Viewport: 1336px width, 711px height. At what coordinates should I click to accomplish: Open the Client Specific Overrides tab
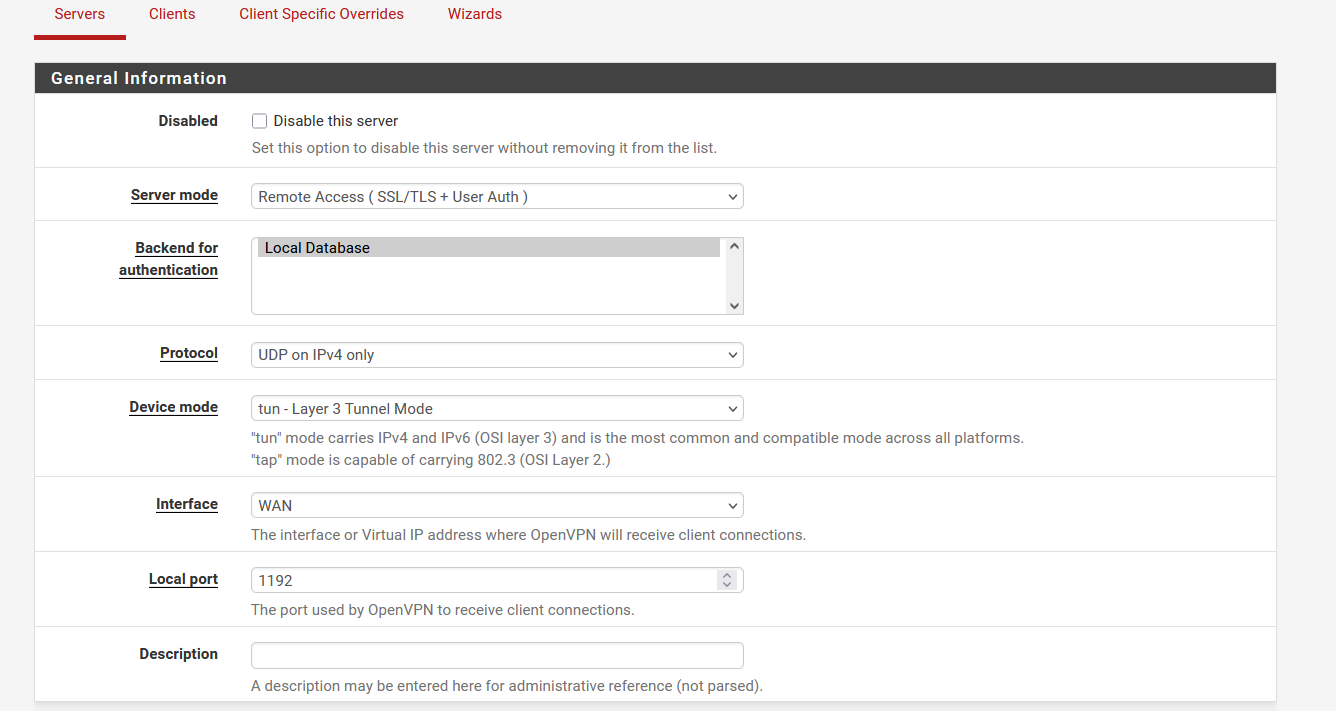click(320, 14)
